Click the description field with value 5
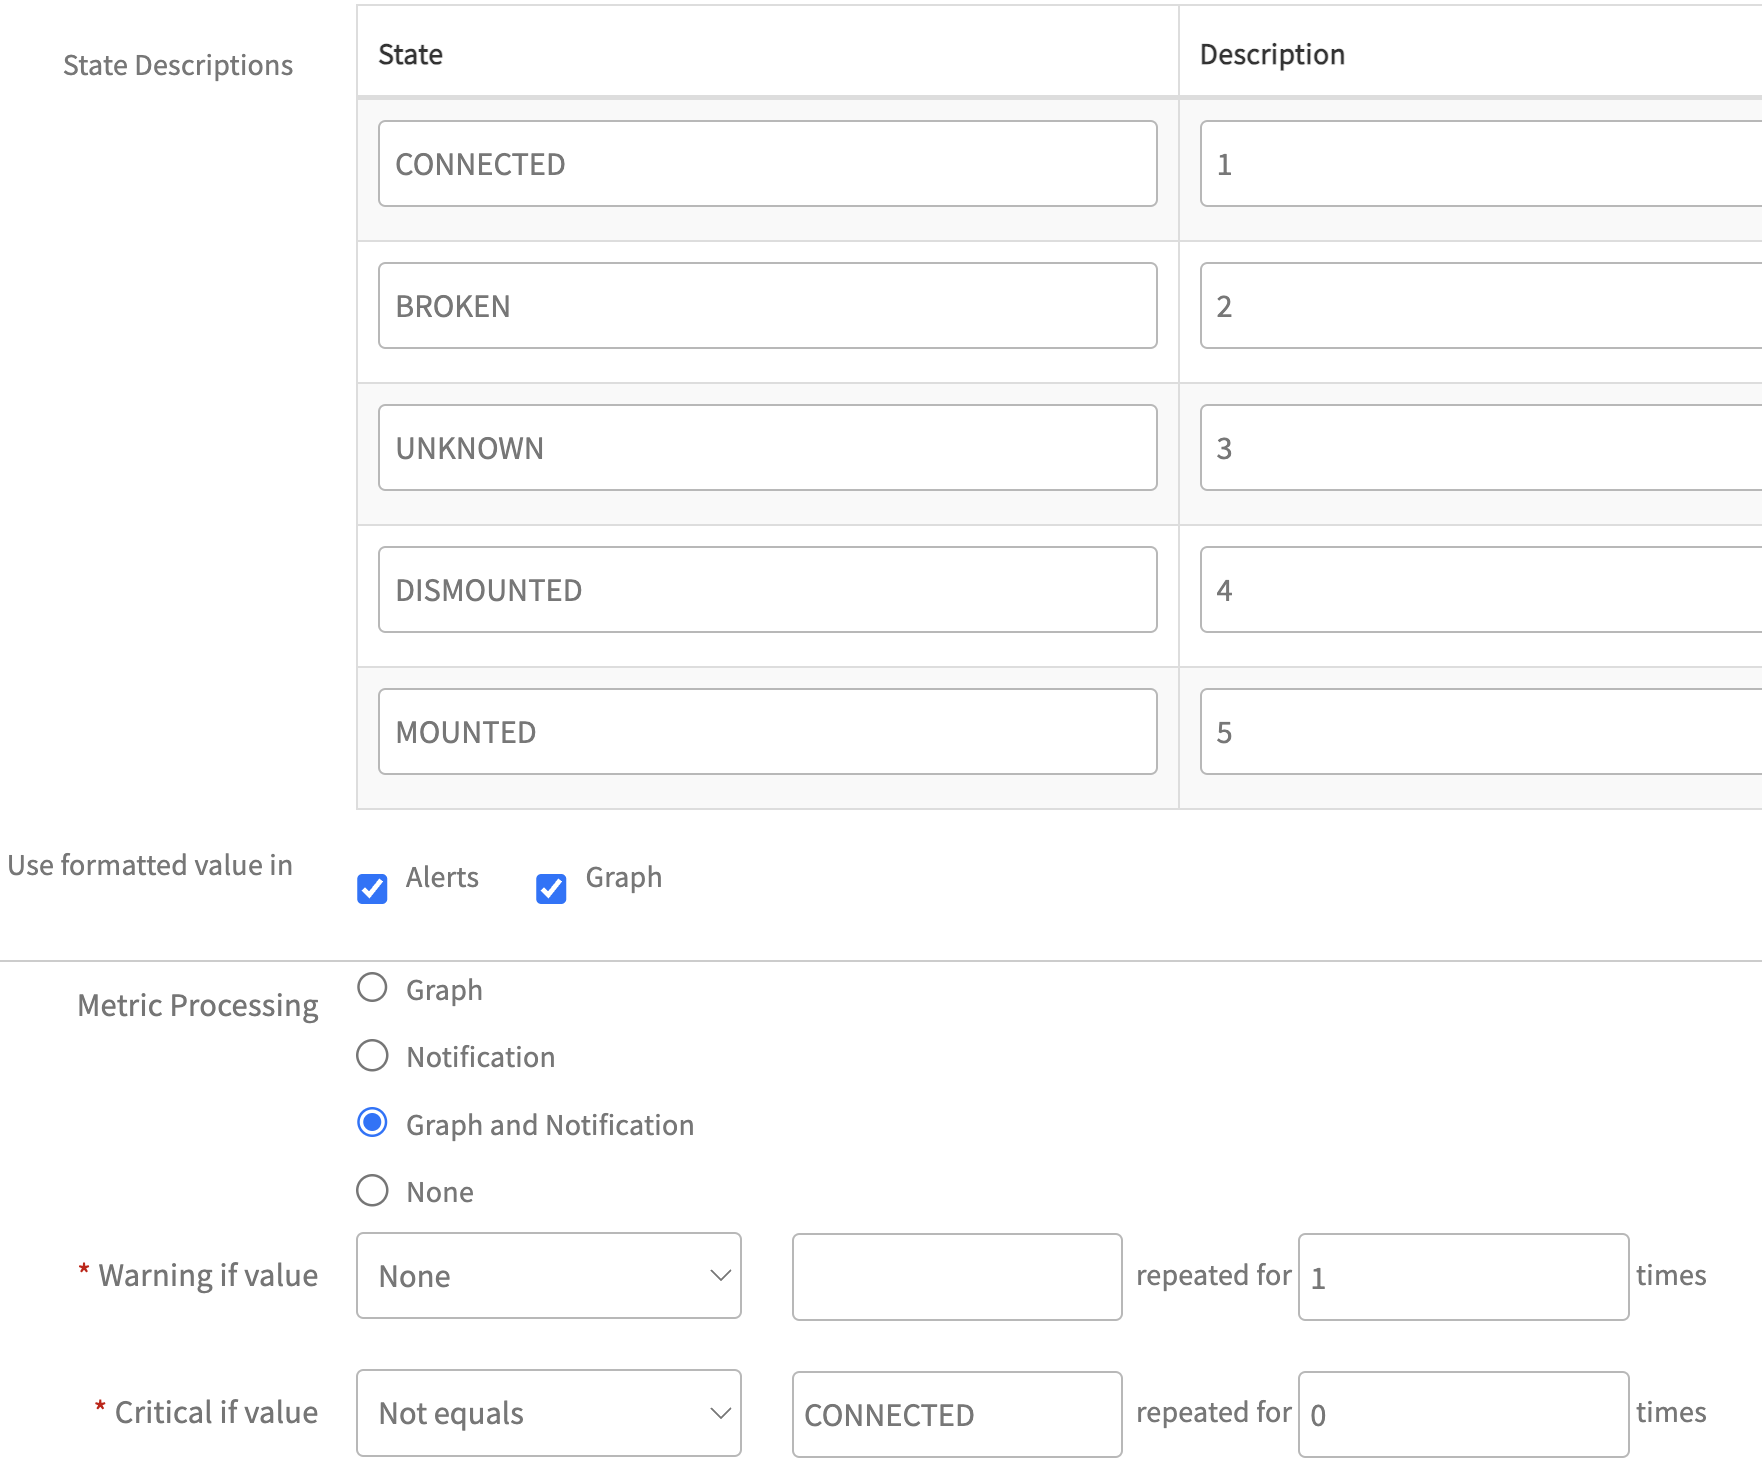 coord(1481,732)
